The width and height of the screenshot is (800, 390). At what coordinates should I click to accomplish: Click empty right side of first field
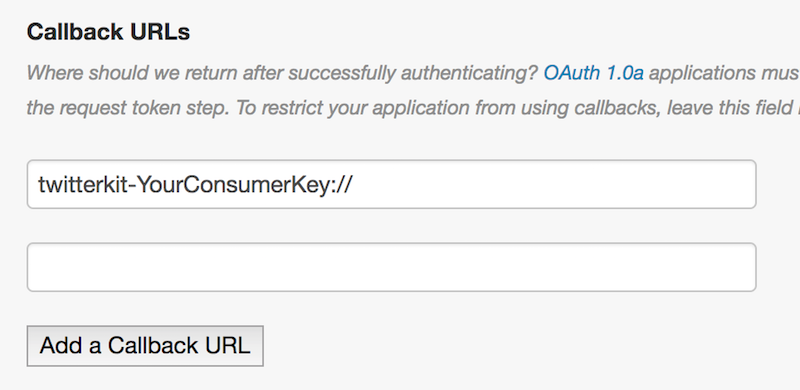[556, 184]
